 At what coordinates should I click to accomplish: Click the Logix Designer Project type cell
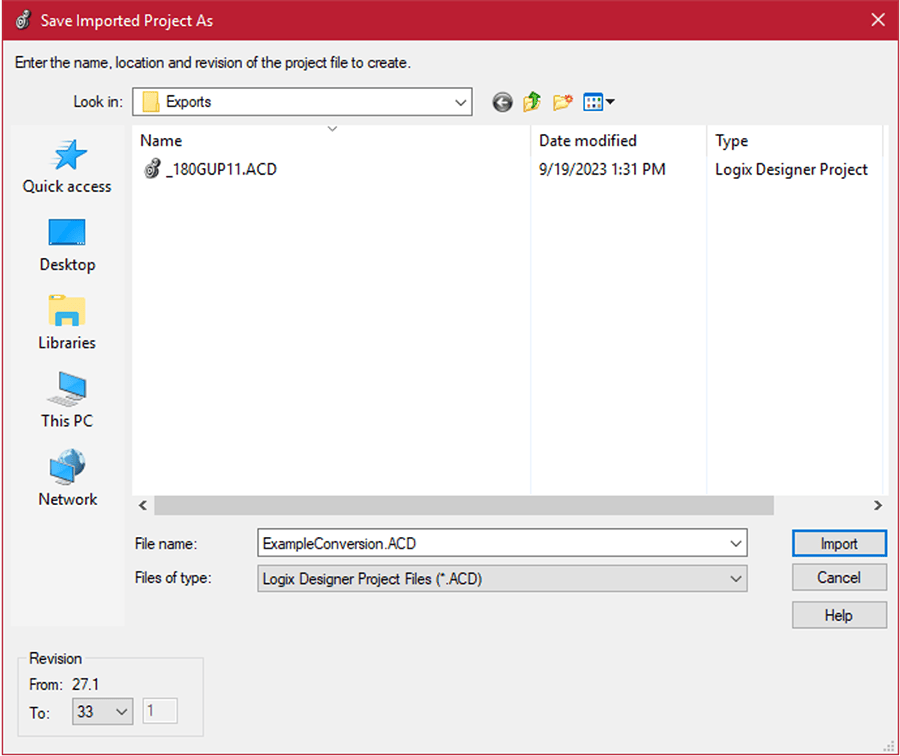pyautogui.click(x=791, y=169)
